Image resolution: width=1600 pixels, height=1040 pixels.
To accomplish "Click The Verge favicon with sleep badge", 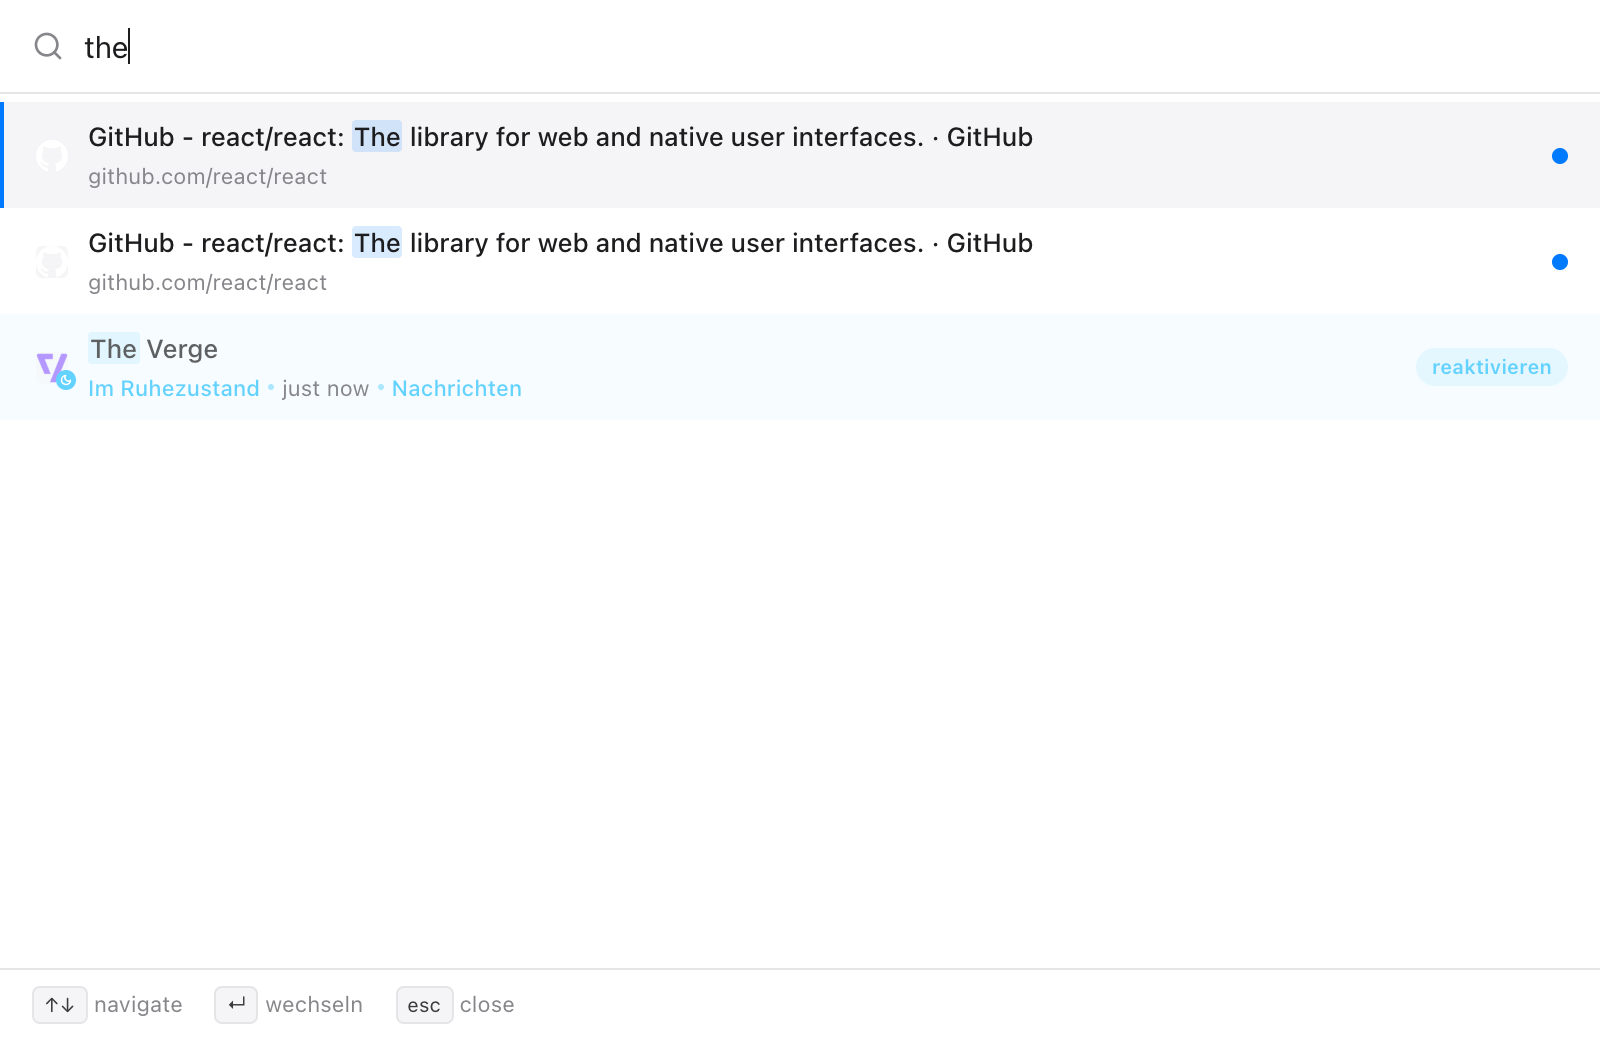I will coord(55,369).
